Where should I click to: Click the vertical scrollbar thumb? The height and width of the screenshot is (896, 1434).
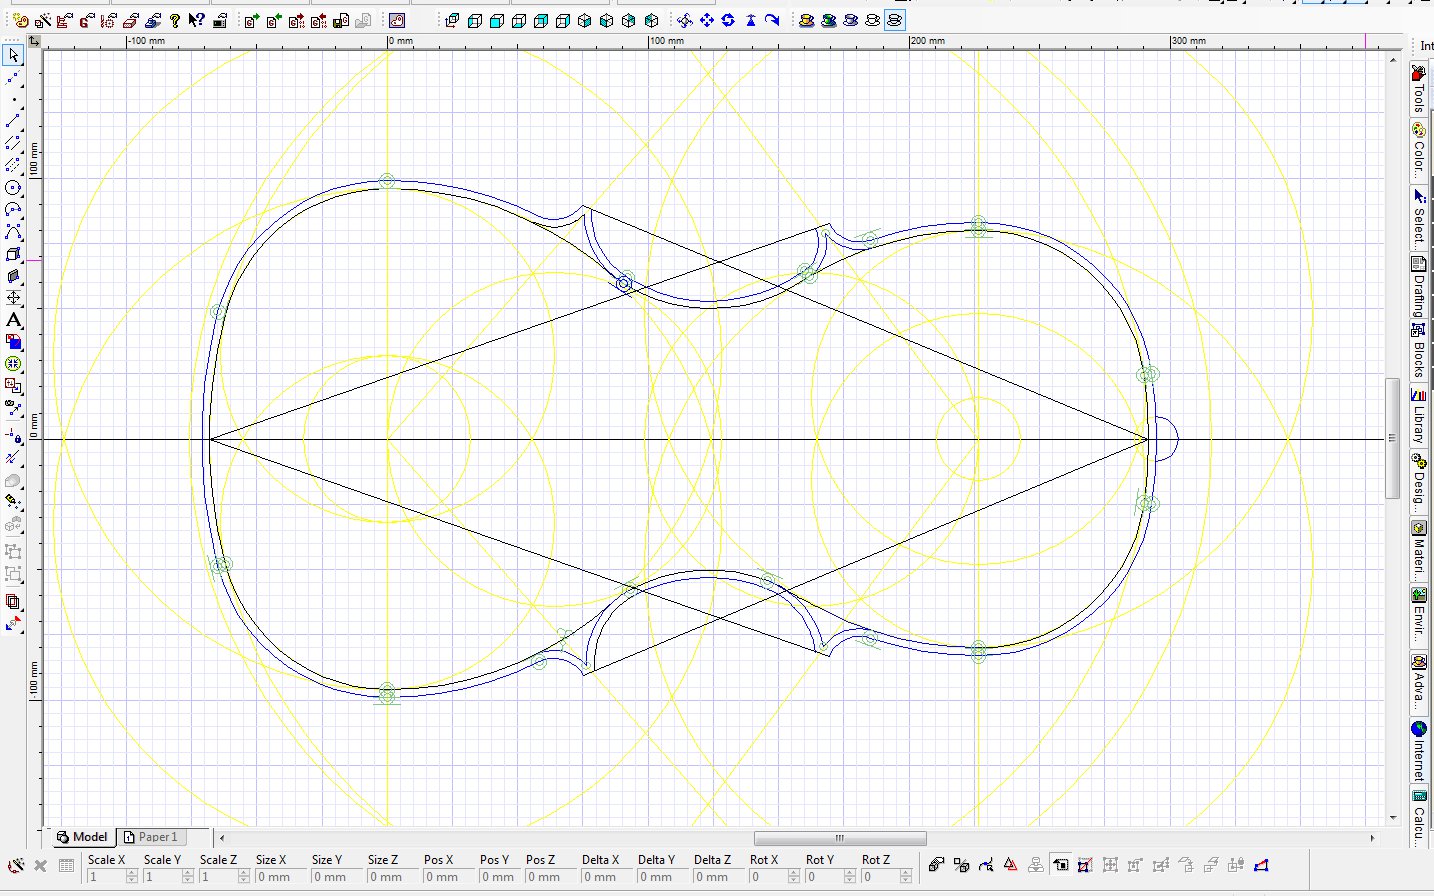coord(1392,438)
